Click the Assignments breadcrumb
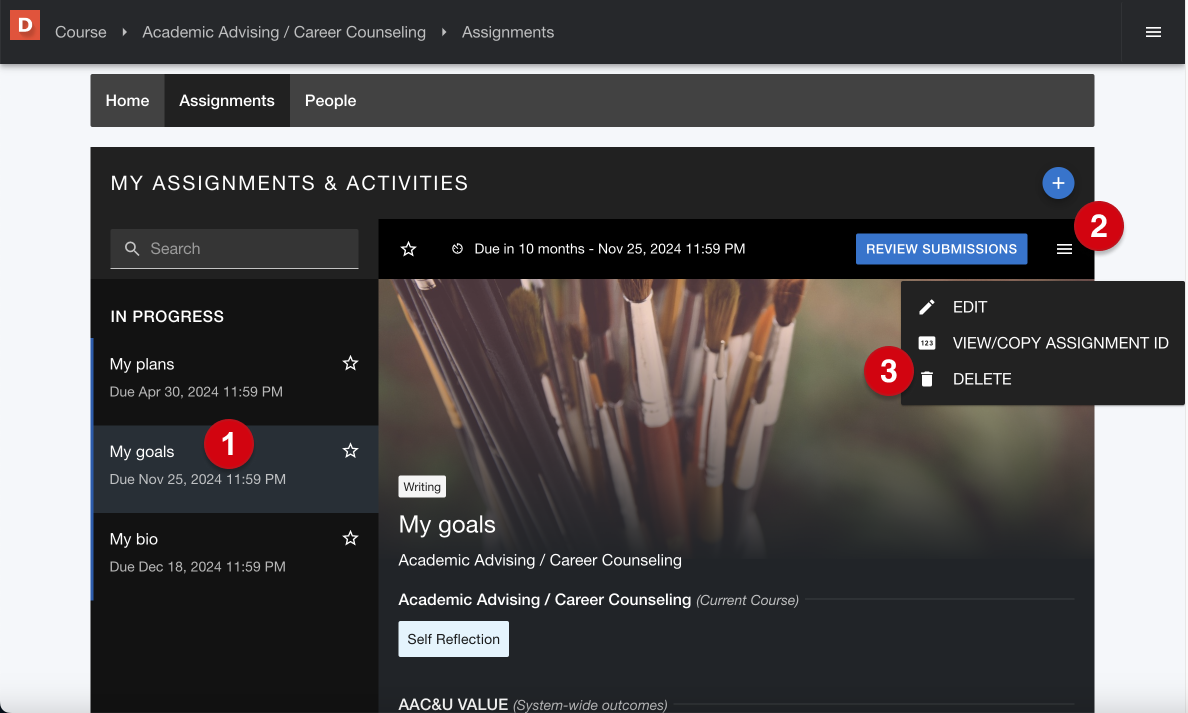1188x713 pixels. 508,32
